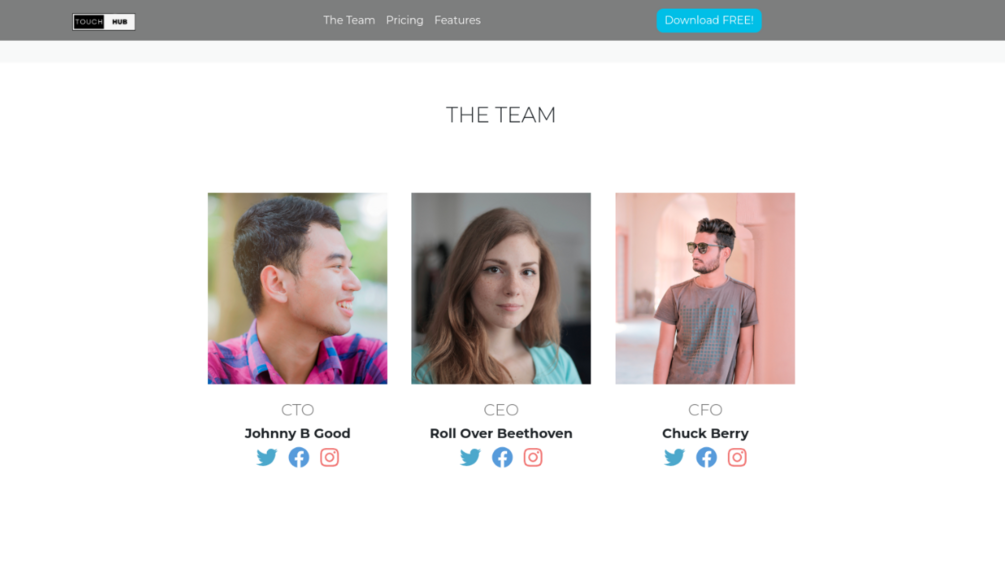This screenshot has height=565, width=1005.
Task: Click the name Johnny B Good
Action: click(297, 434)
